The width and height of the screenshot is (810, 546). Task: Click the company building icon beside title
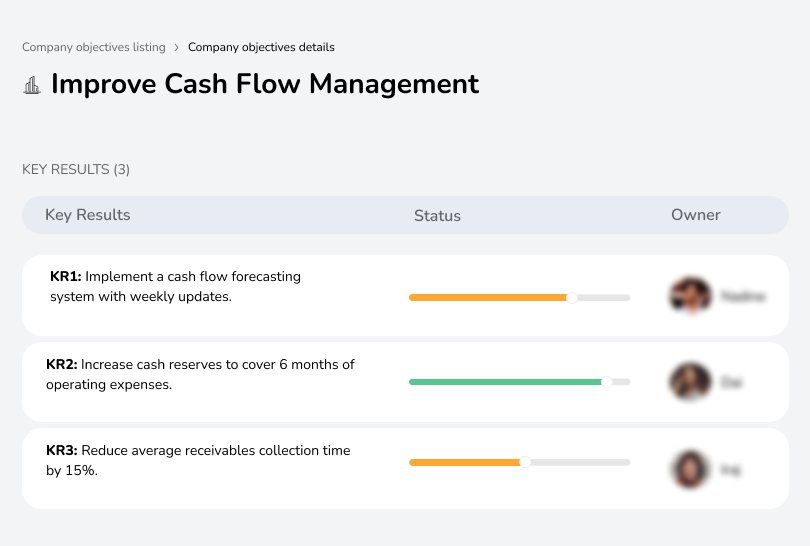point(32,85)
